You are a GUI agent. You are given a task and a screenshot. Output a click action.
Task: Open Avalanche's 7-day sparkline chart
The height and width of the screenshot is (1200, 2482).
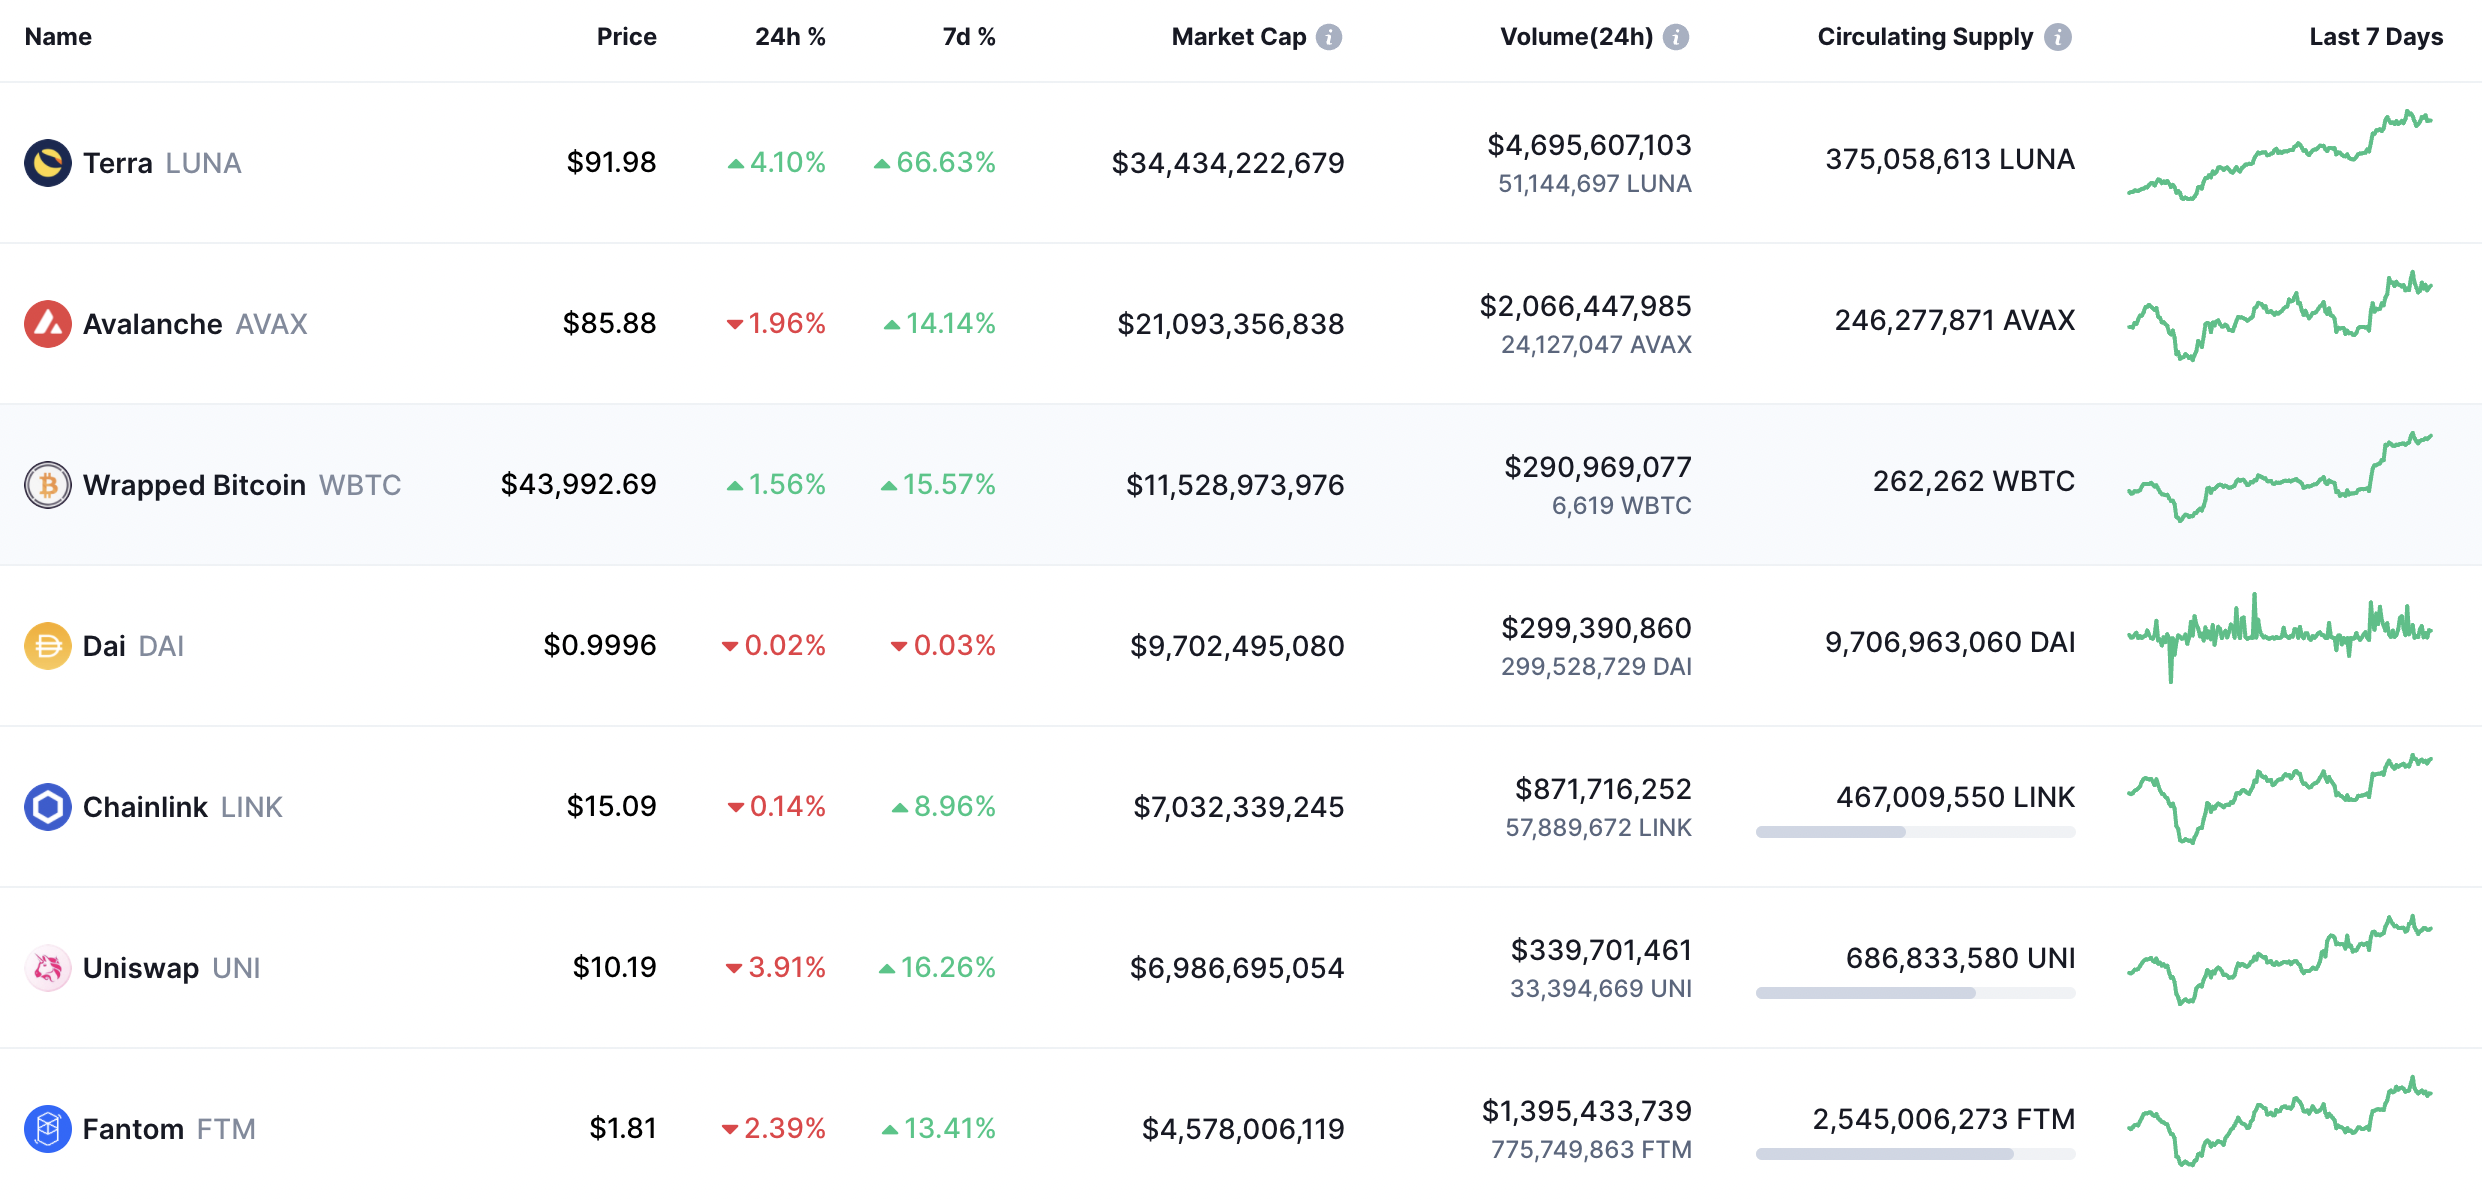click(2280, 316)
